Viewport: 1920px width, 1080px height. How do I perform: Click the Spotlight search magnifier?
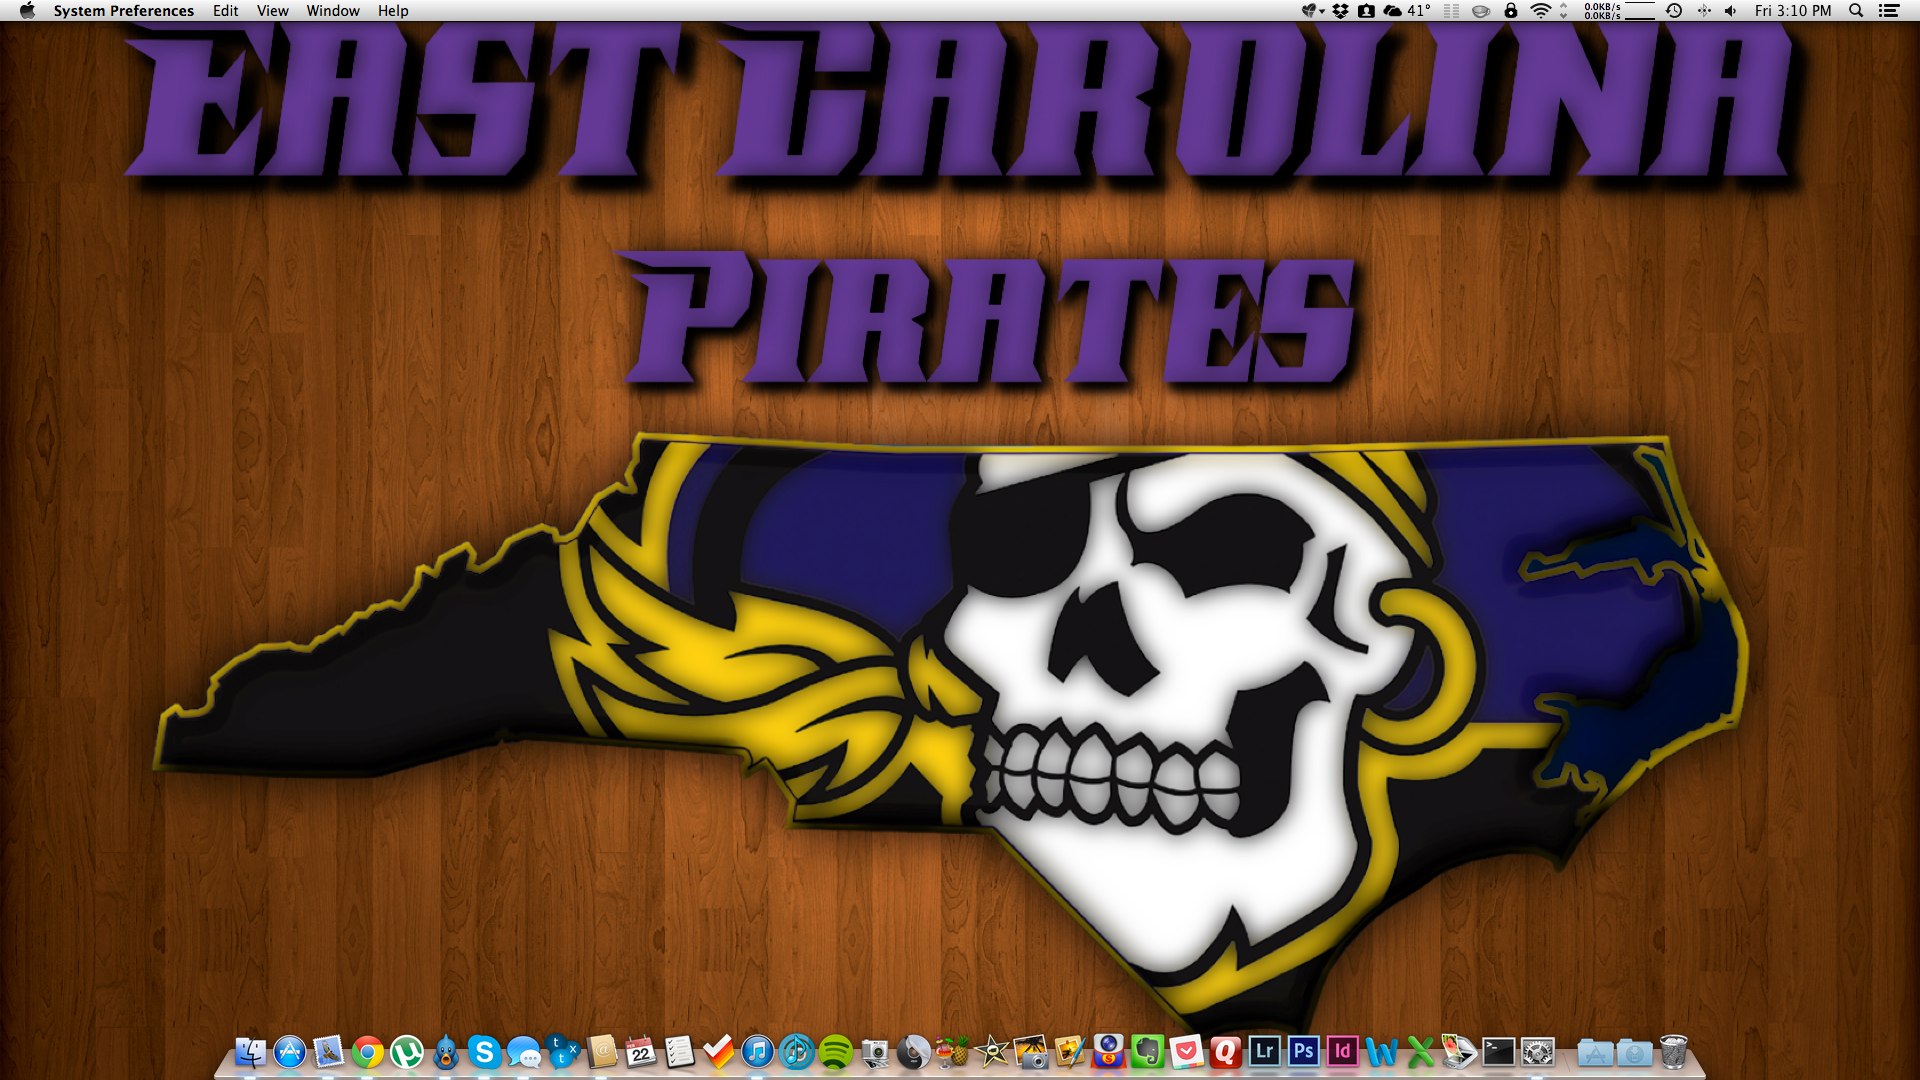(x=1856, y=11)
